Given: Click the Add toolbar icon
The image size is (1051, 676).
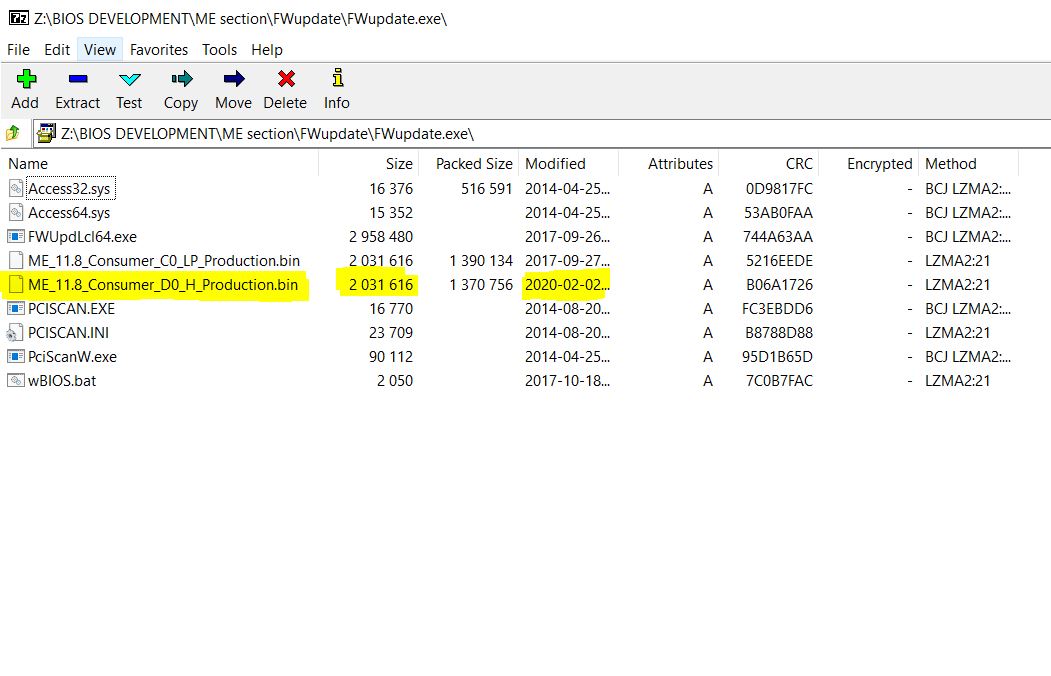Looking at the screenshot, I should [x=26, y=79].
